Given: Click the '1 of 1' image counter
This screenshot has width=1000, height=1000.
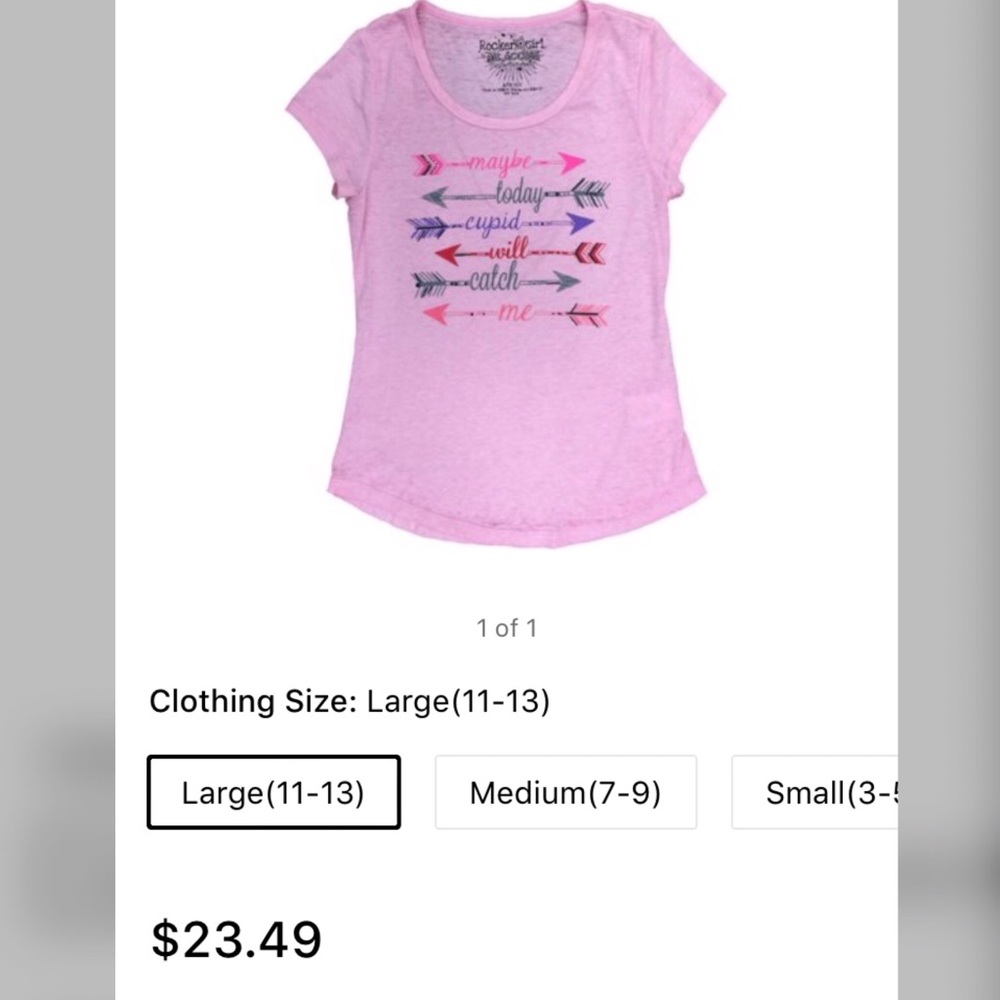Looking at the screenshot, I should click(507, 628).
